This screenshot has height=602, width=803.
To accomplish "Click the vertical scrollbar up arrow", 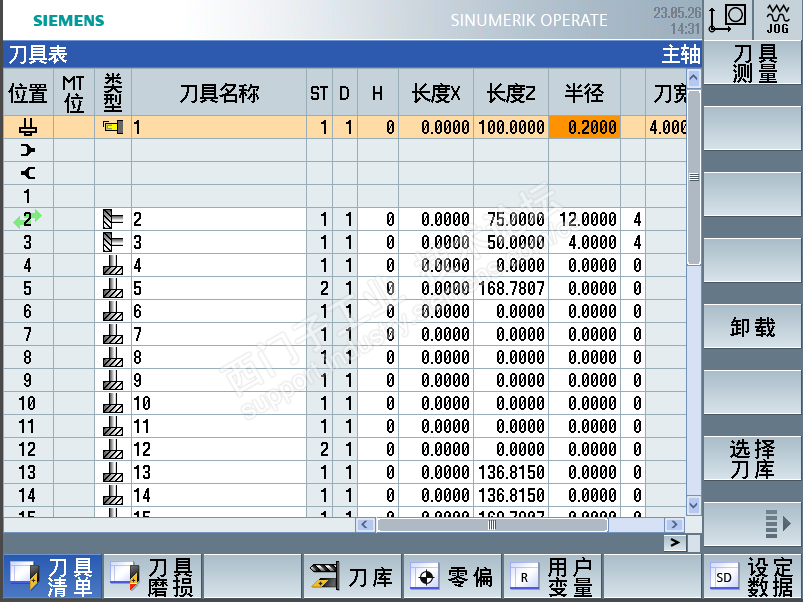I will [693, 78].
